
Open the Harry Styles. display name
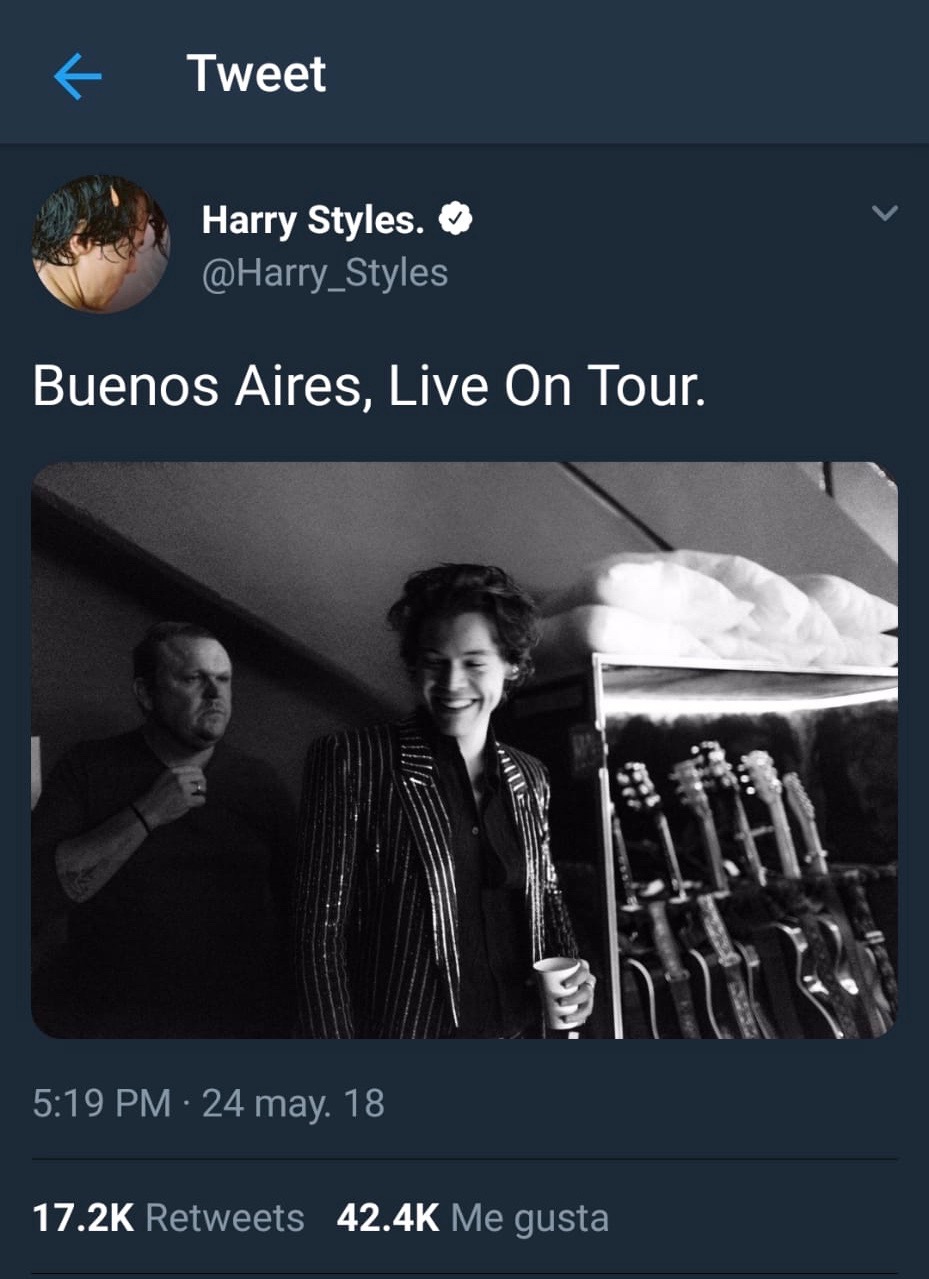pos(314,220)
